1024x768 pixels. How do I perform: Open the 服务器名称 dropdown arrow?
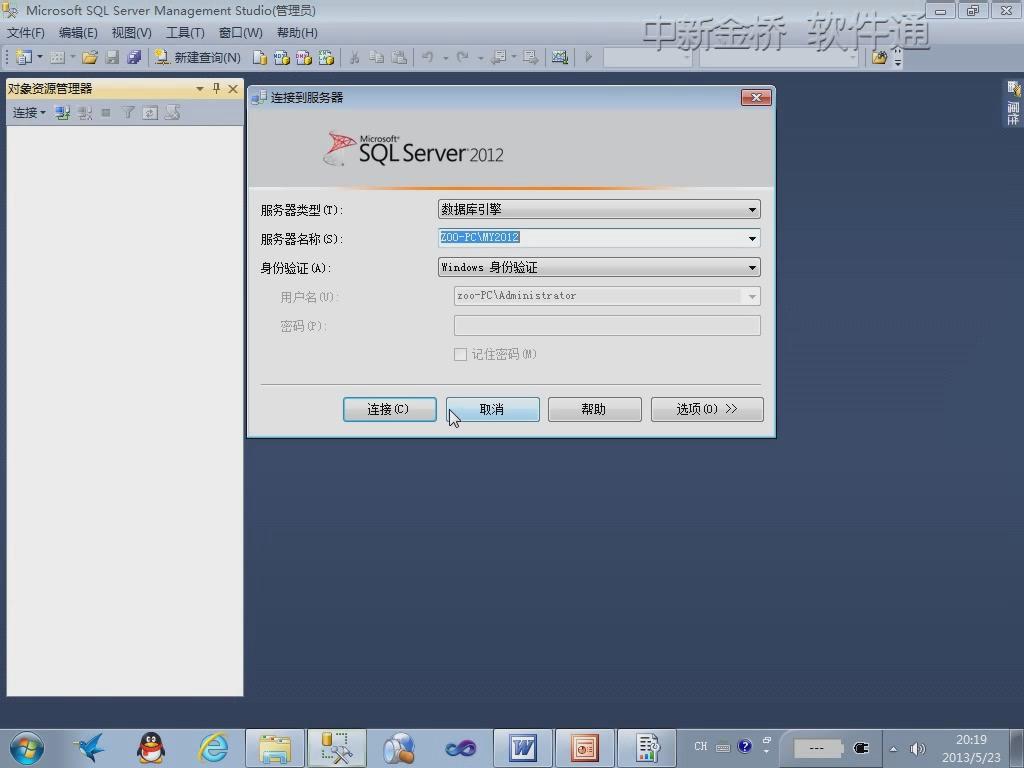[752, 238]
